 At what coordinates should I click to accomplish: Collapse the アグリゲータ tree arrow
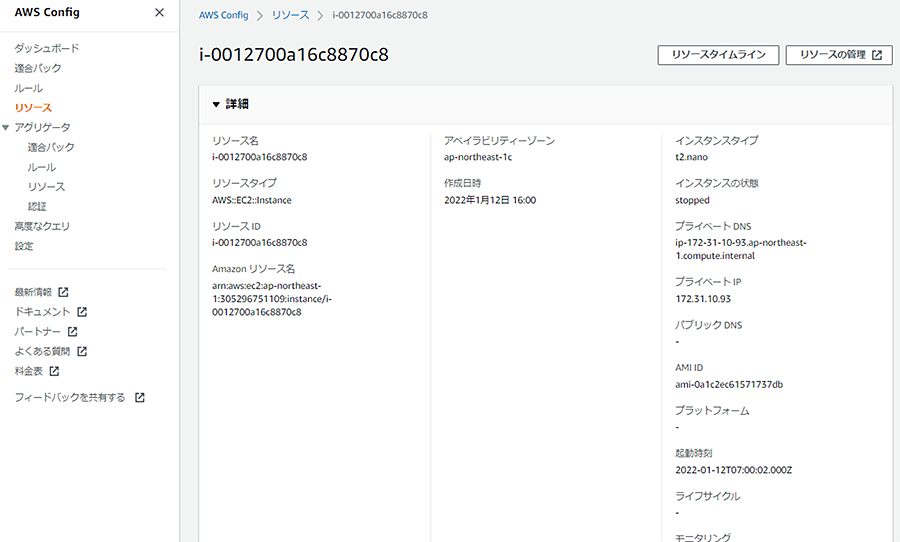click(6, 127)
